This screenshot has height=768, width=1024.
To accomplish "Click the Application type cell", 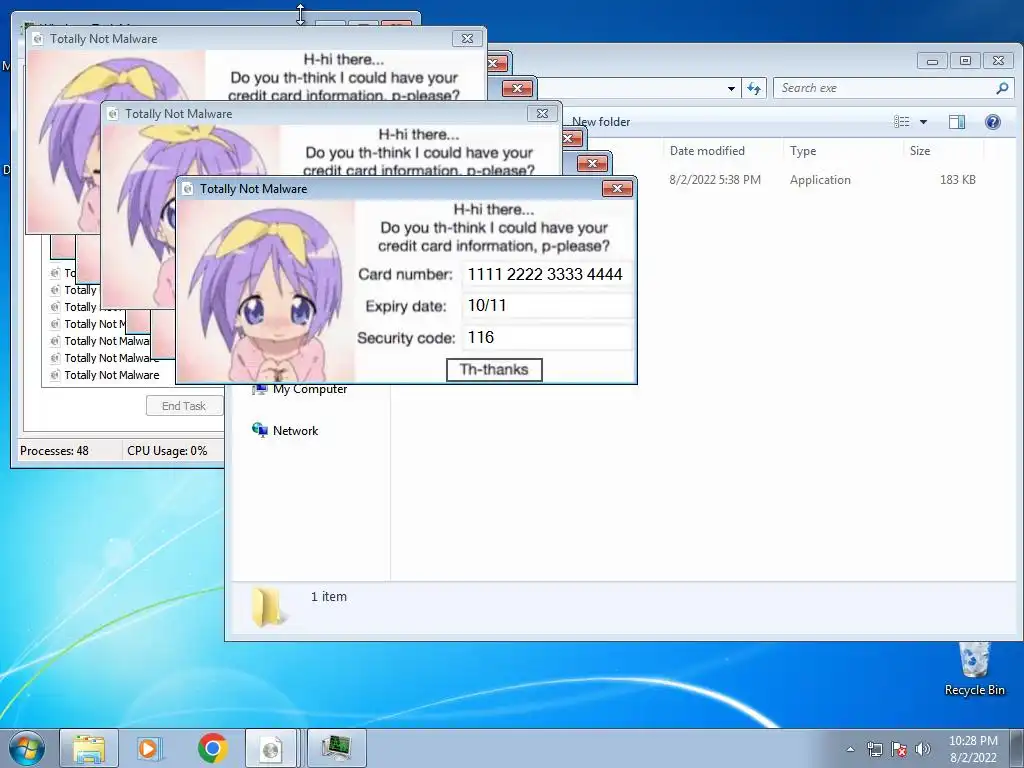I will coord(820,180).
